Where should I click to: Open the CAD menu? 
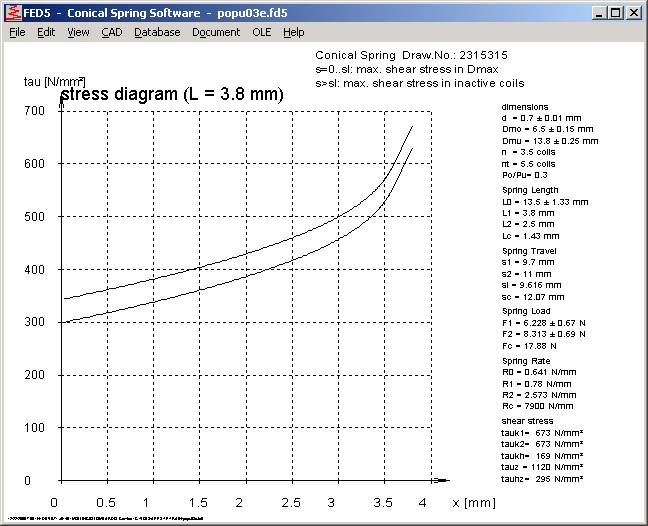(112, 32)
